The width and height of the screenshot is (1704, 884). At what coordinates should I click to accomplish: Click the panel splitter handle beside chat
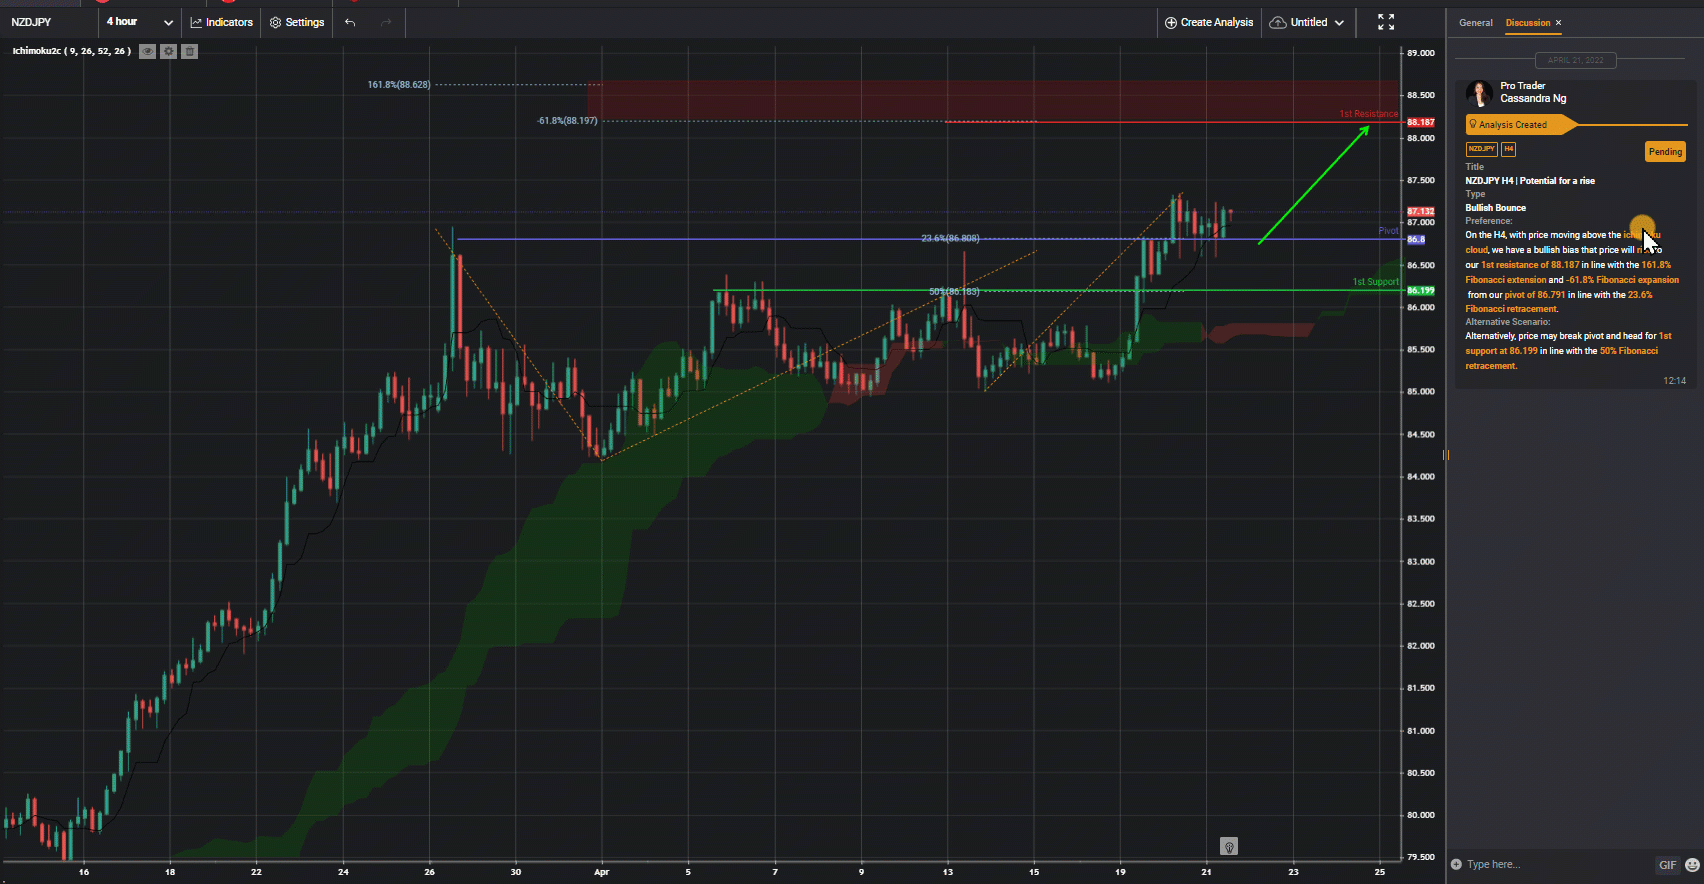click(x=1446, y=455)
